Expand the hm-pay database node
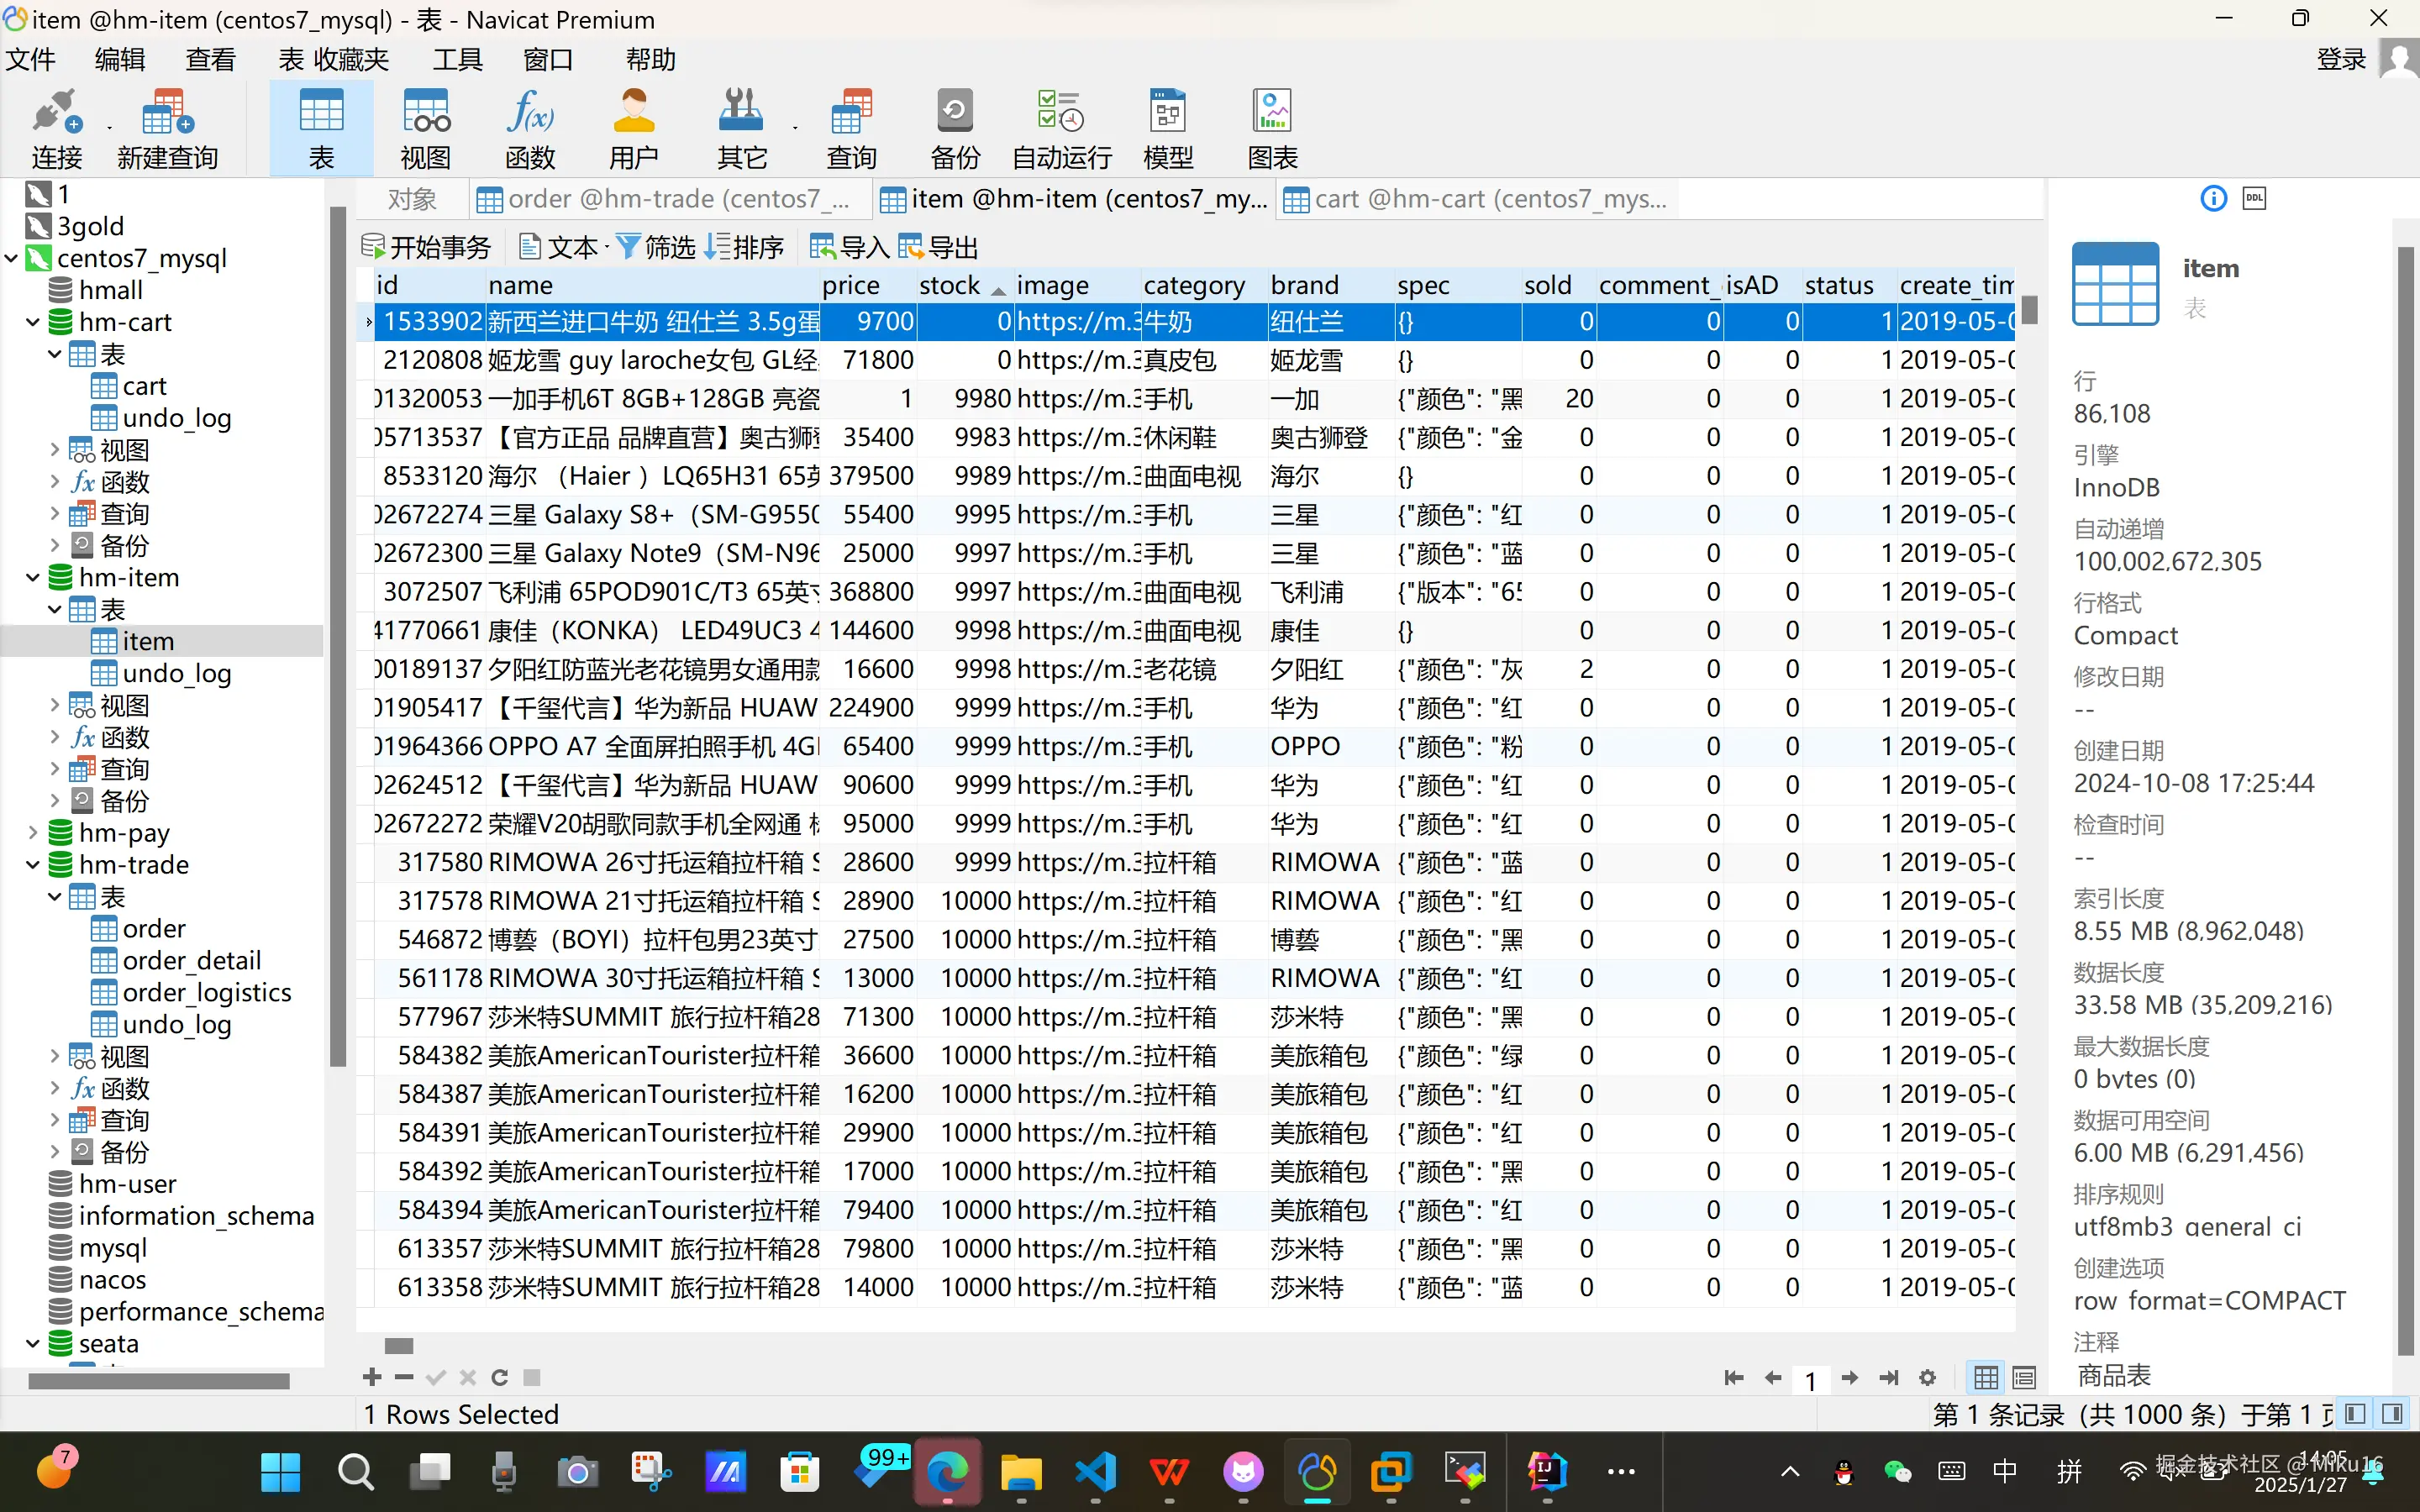This screenshot has height=1512, width=2420. pyautogui.click(x=32, y=833)
